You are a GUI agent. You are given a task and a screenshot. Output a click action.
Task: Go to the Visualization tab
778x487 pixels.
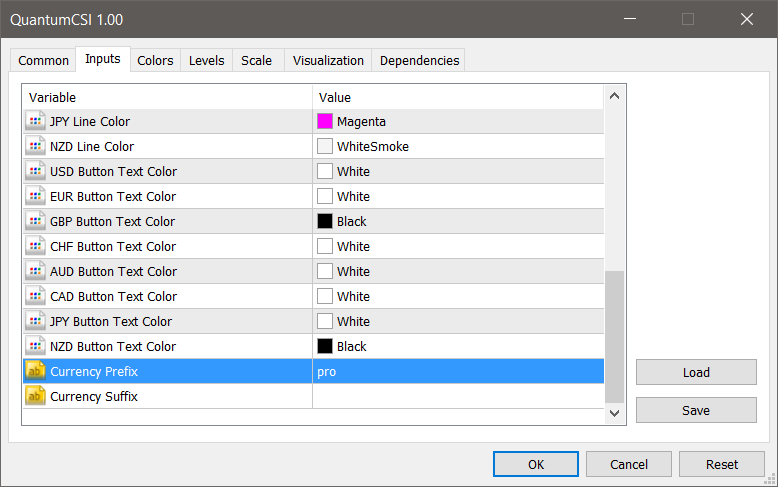[x=328, y=61]
